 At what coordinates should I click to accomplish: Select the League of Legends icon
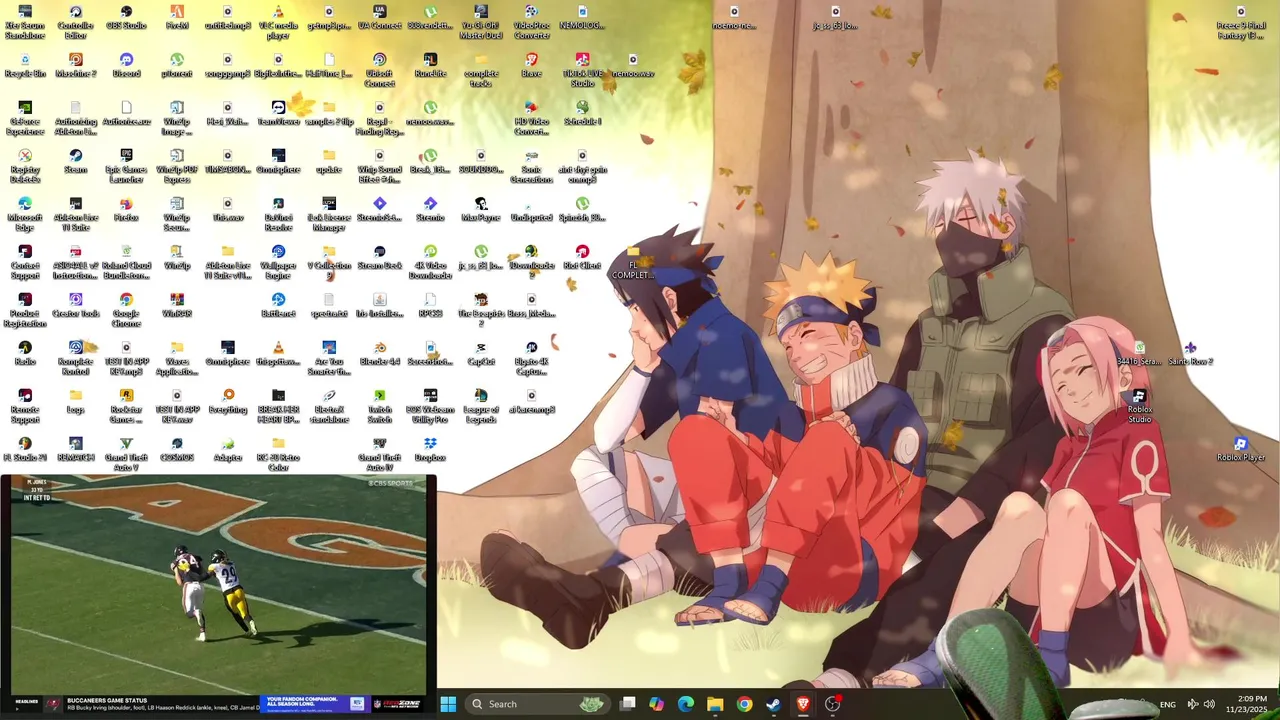481,406
